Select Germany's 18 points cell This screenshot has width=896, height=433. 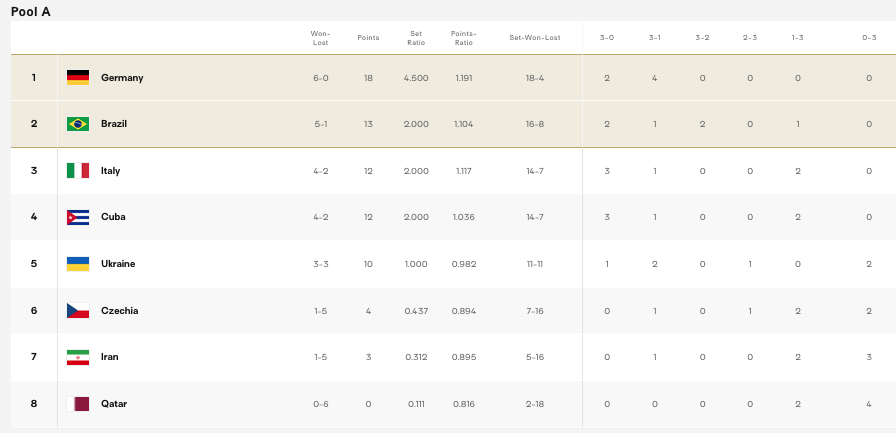pos(368,78)
